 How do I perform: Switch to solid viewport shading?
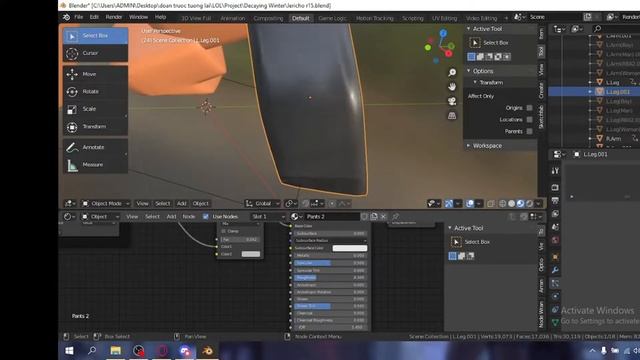(x=511, y=203)
